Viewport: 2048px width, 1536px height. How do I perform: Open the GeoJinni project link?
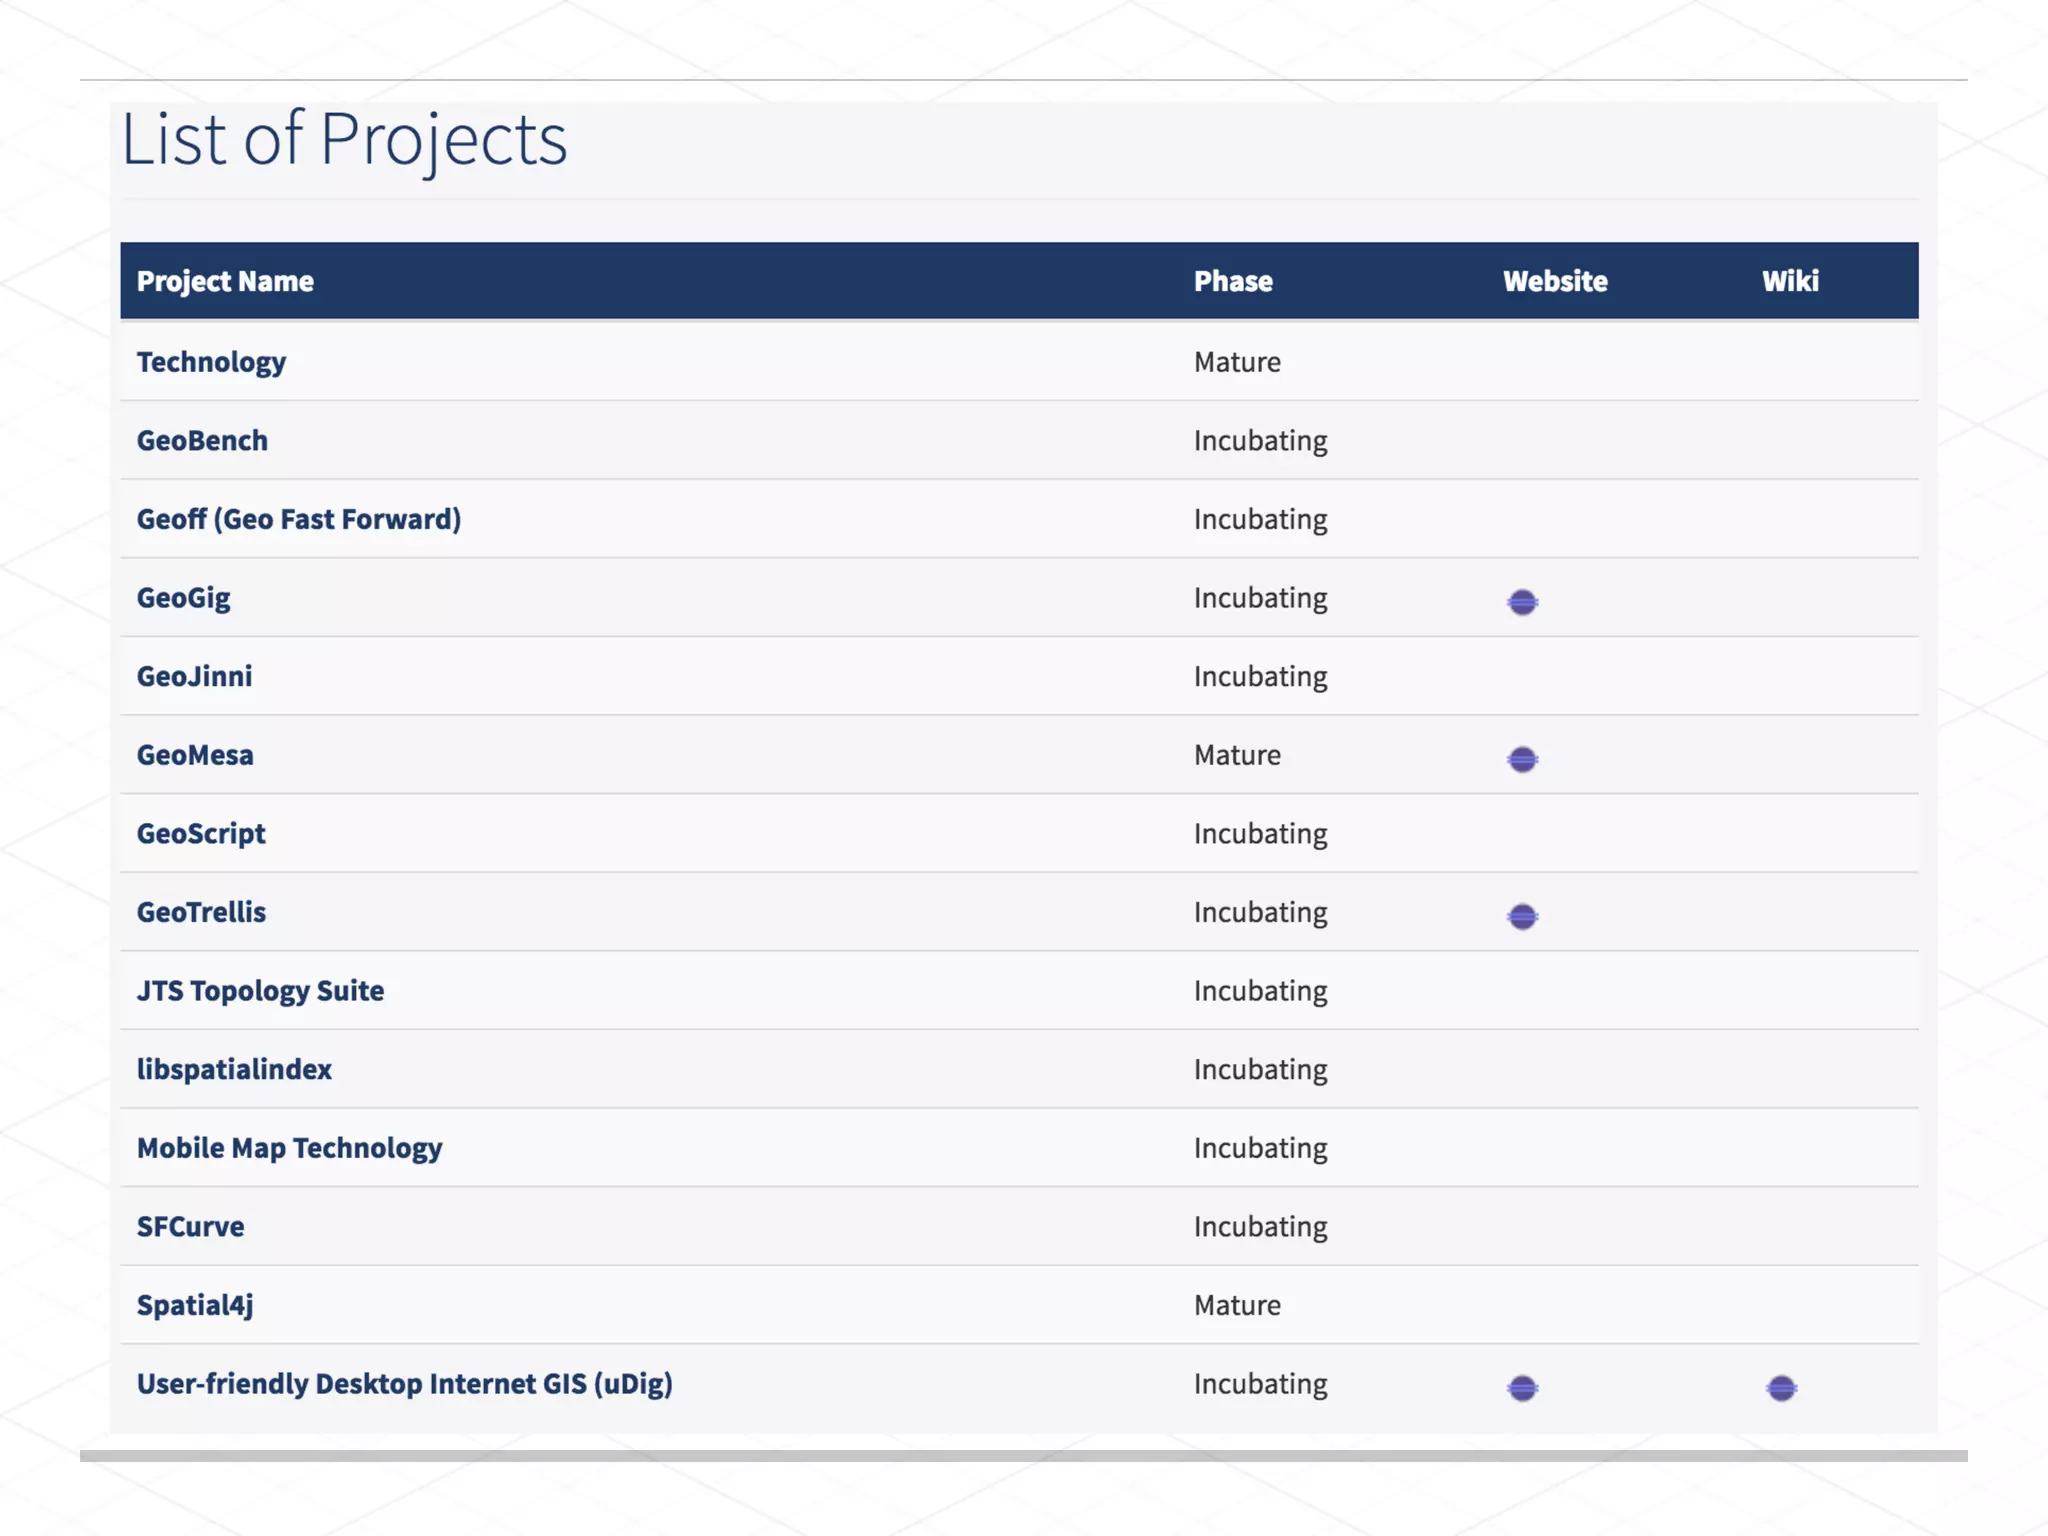194,676
